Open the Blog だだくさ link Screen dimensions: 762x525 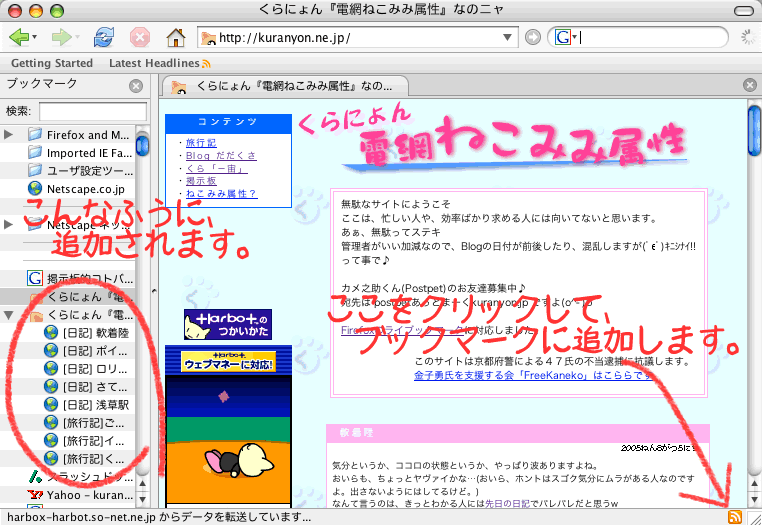coord(220,156)
